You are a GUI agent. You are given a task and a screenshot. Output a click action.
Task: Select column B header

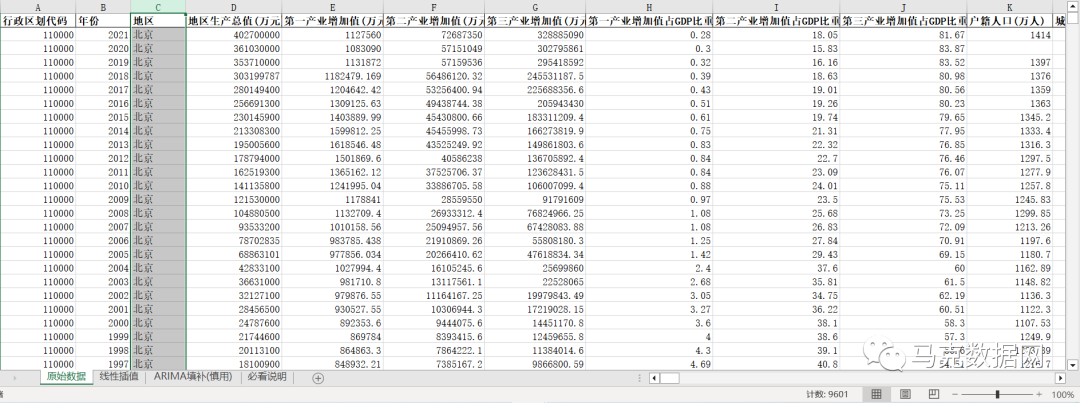(x=103, y=7)
